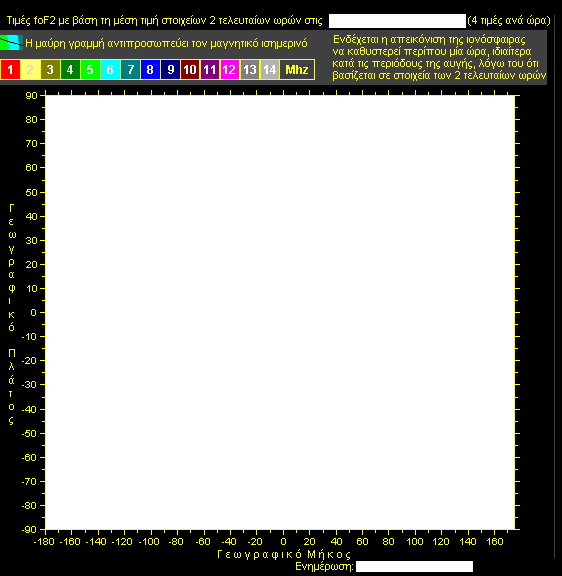Select the light gray 14 MHz swatch
The width and height of the screenshot is (562, 576).
[270, 69]
